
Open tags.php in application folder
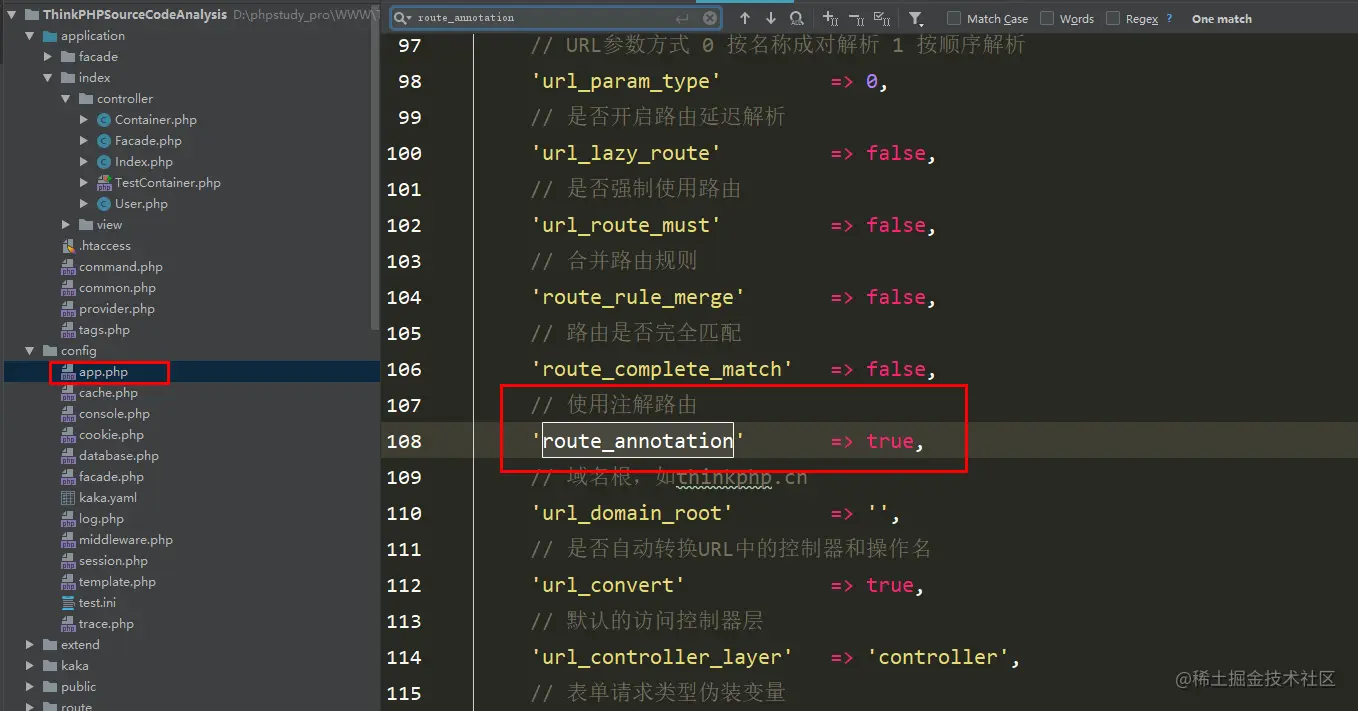pyautogui.click(x=104, y=330)
